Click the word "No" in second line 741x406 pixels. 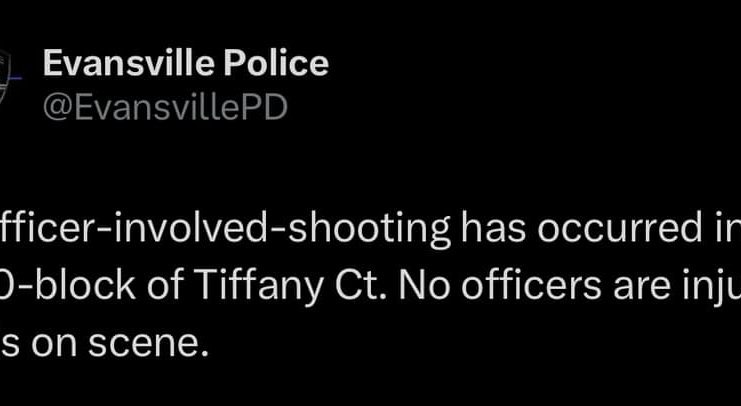(x=424, y=285)
